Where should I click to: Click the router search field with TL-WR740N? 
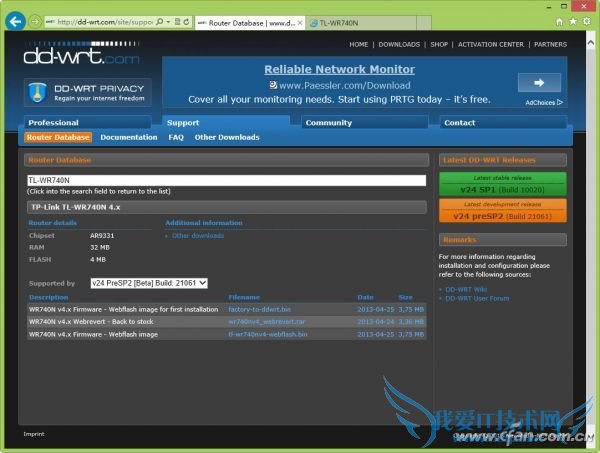[227, 180]
